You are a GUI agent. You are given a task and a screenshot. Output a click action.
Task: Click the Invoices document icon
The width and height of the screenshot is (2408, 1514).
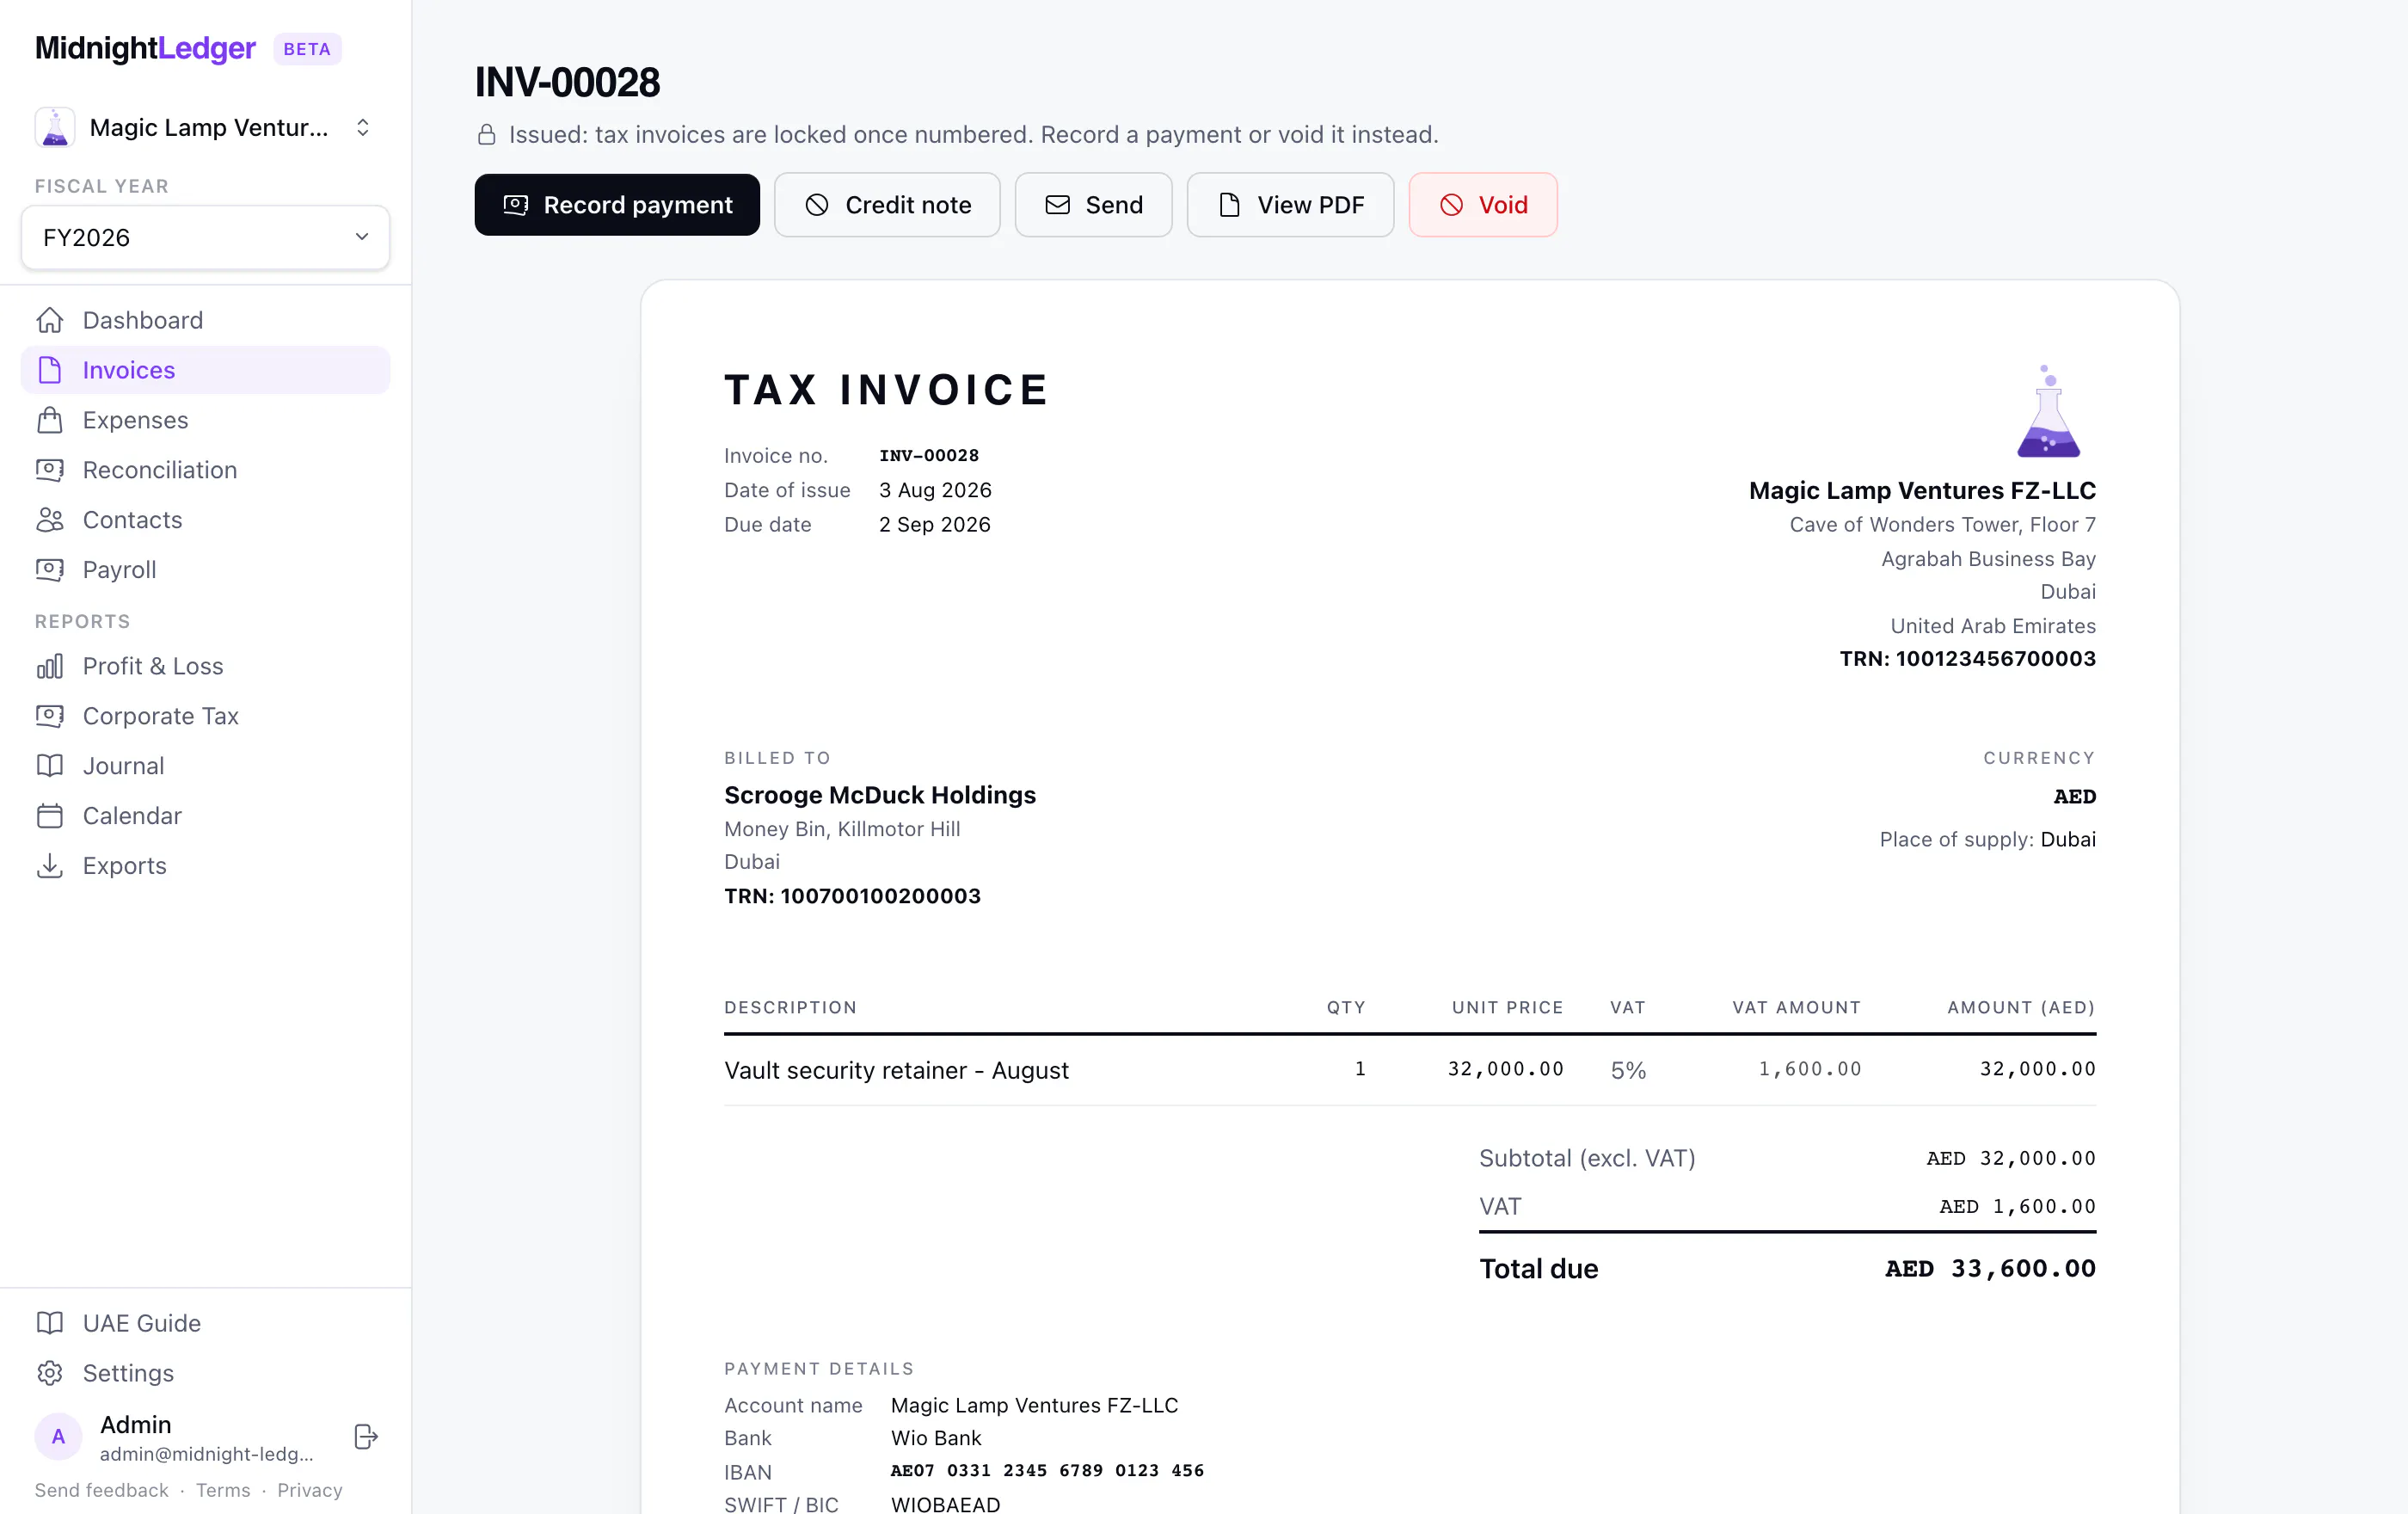(x=50, y=370)
